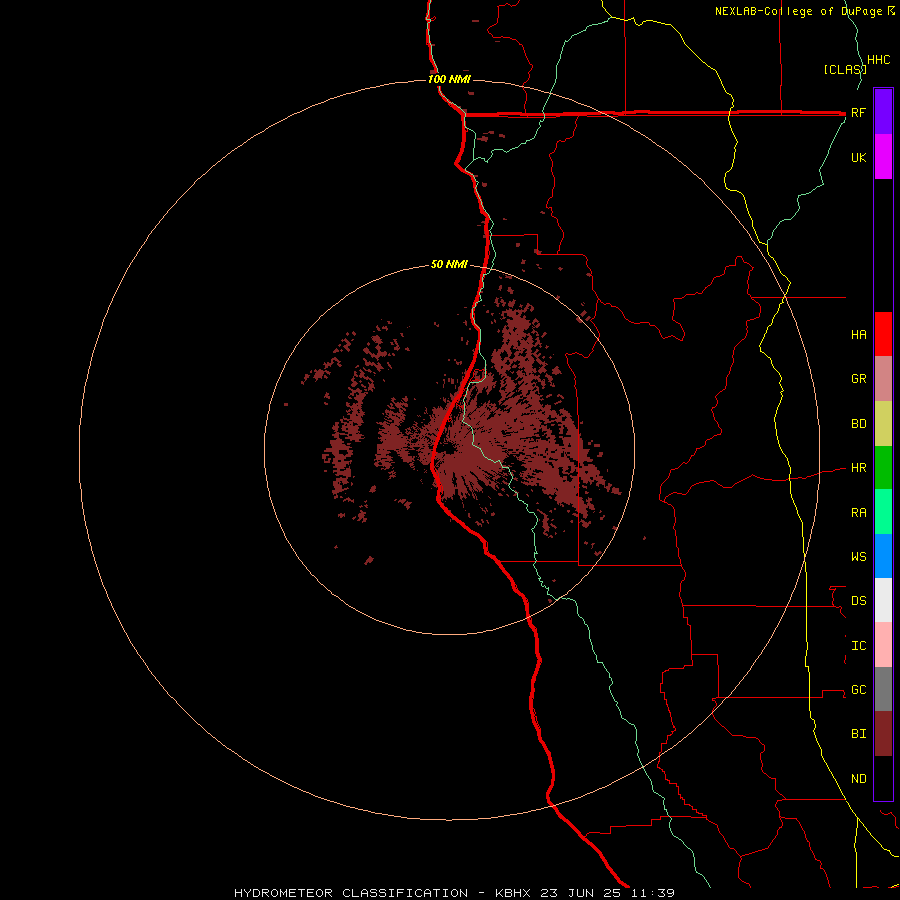Click the 50 NMI range ring label

[x=449, y=264]
